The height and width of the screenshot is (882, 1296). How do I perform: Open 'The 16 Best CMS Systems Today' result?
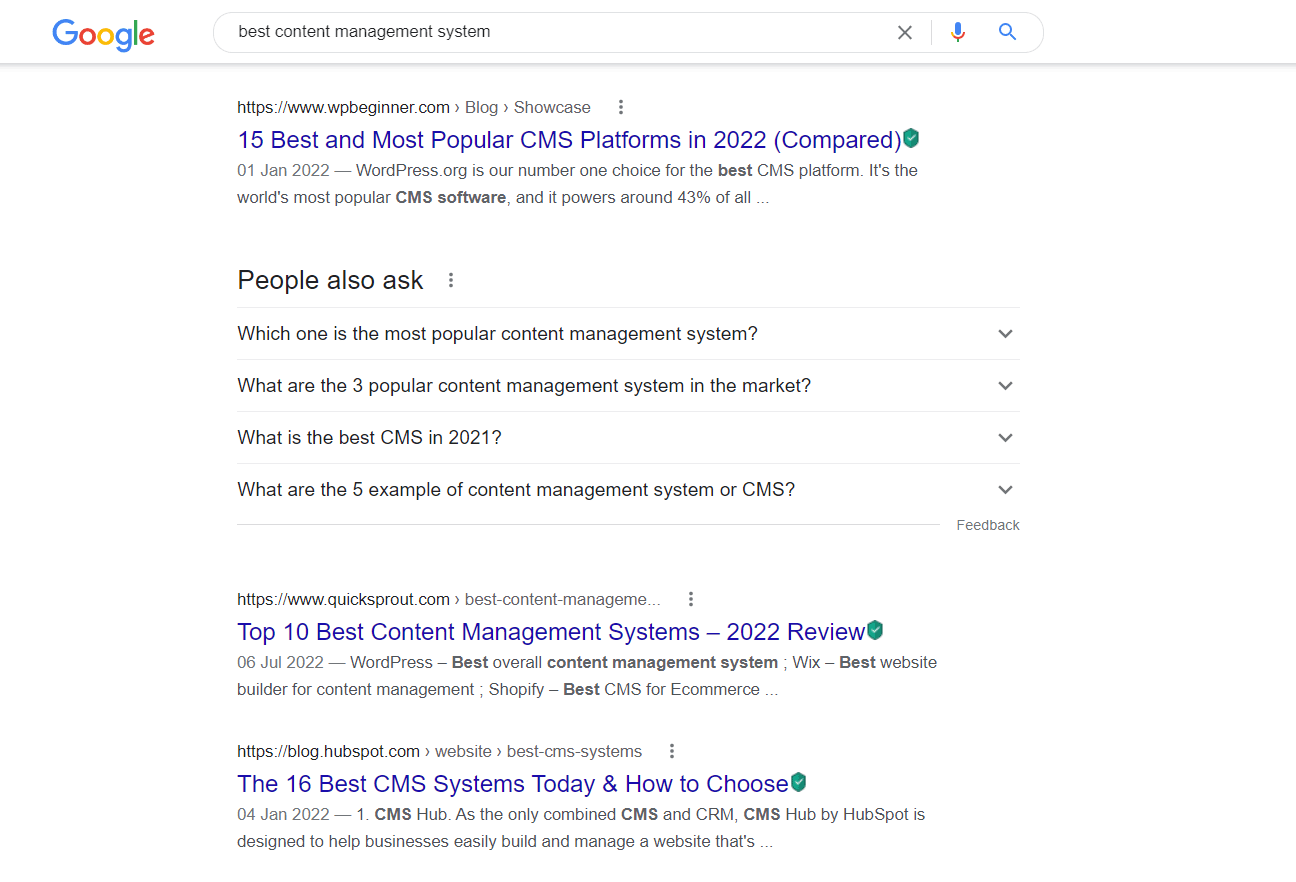click(x=513, y=784)
